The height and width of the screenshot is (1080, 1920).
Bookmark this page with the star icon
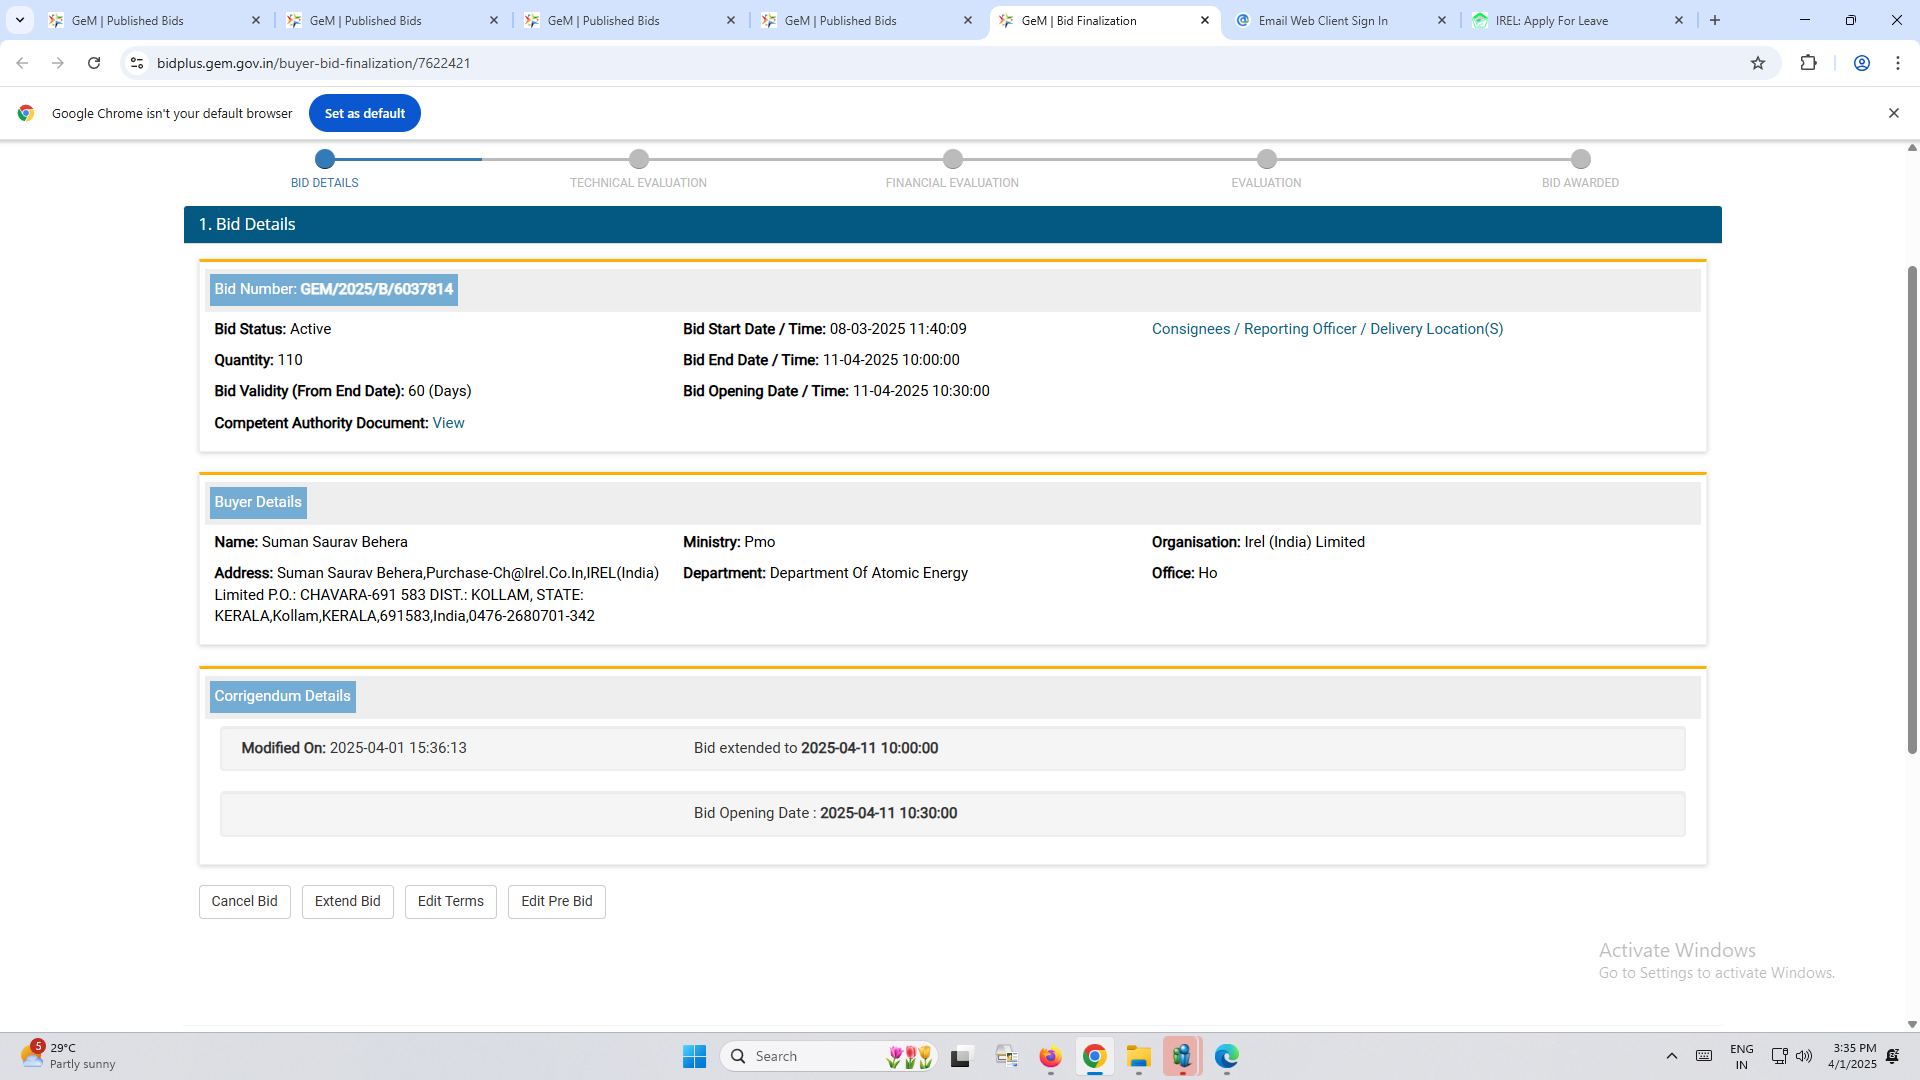point(1758,63)
